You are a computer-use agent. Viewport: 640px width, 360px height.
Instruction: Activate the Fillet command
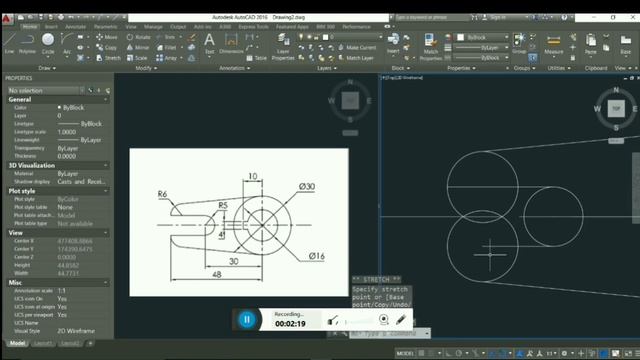click(x=167, y=48)
